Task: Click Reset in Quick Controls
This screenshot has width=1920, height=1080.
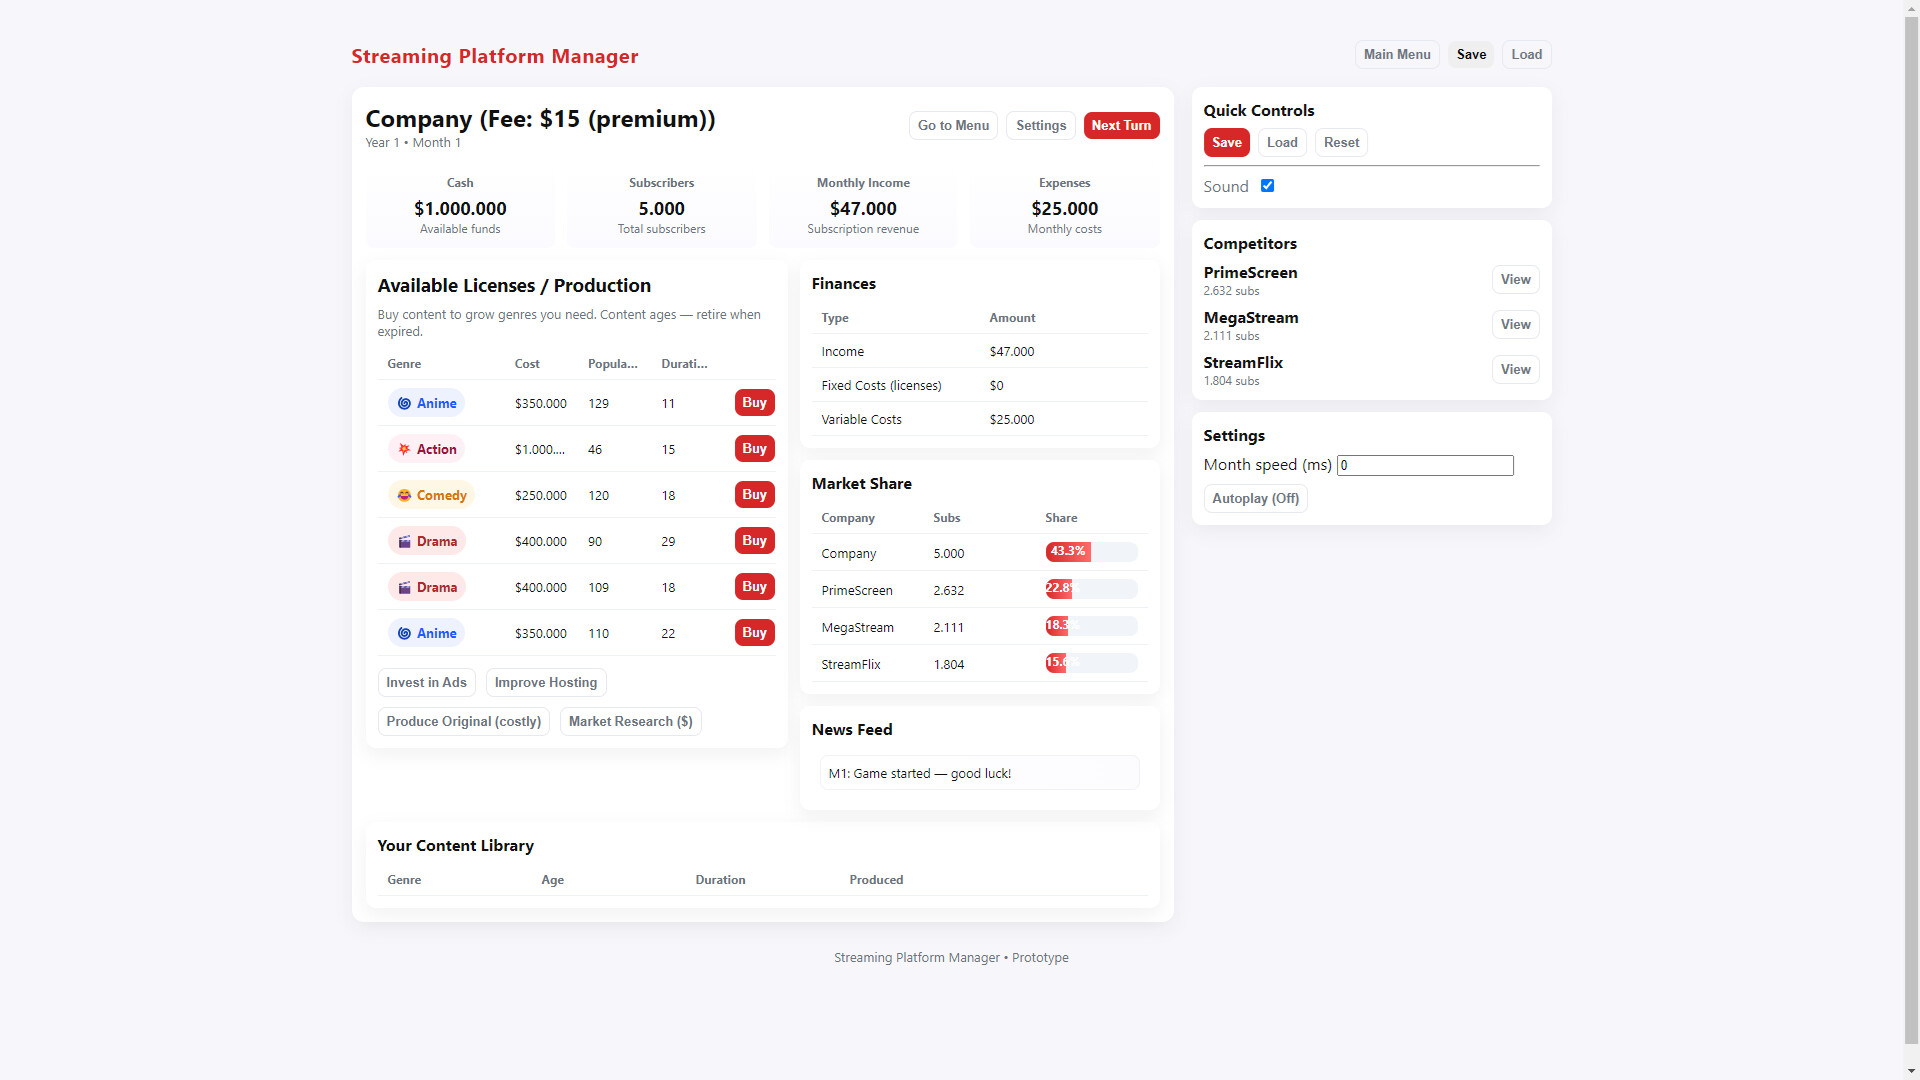Action: tap(1340, 142)
